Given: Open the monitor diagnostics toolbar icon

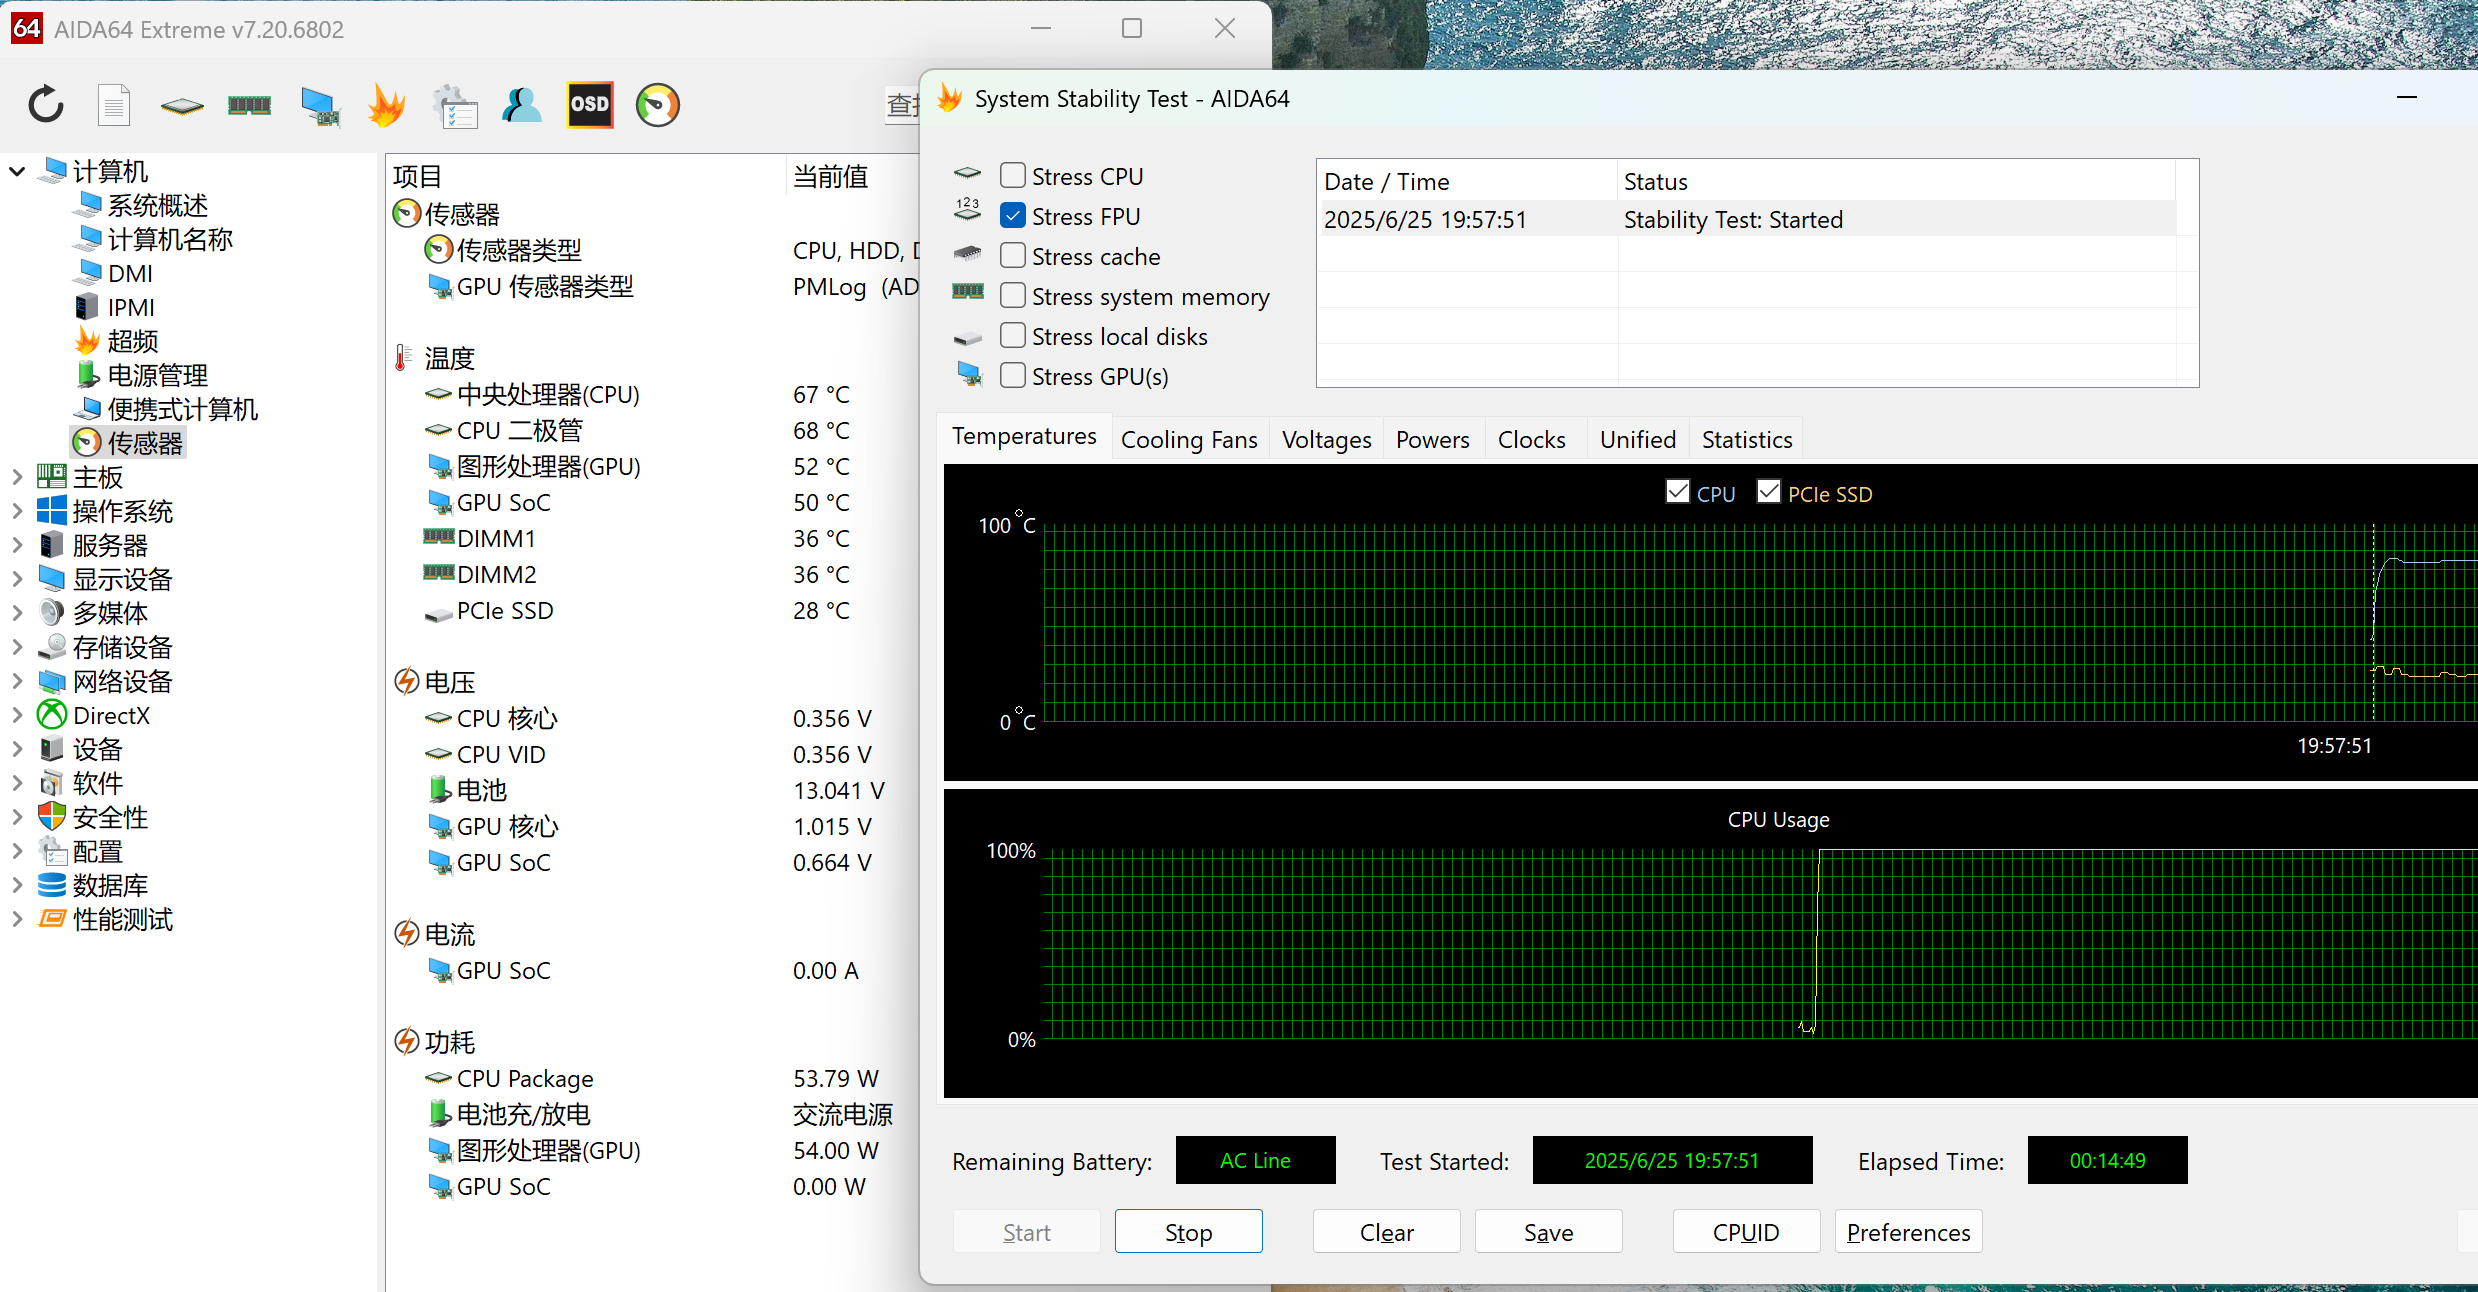Looking at the screenshot, I should tap(320, 106).
